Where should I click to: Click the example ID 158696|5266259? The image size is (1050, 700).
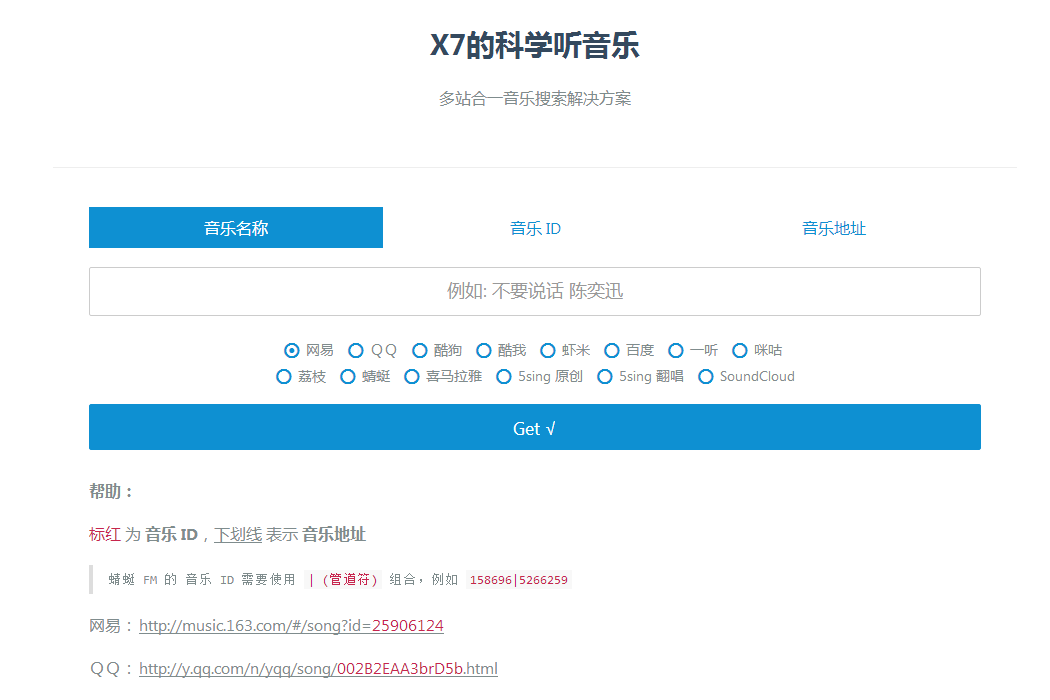click(x=518, y=580)
